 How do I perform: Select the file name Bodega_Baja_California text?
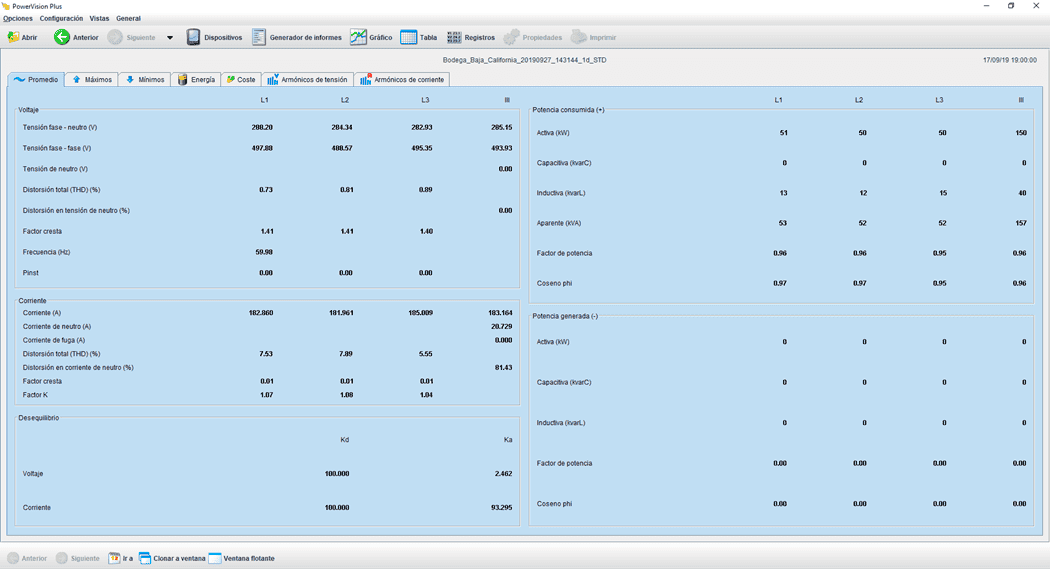point(524,60)
